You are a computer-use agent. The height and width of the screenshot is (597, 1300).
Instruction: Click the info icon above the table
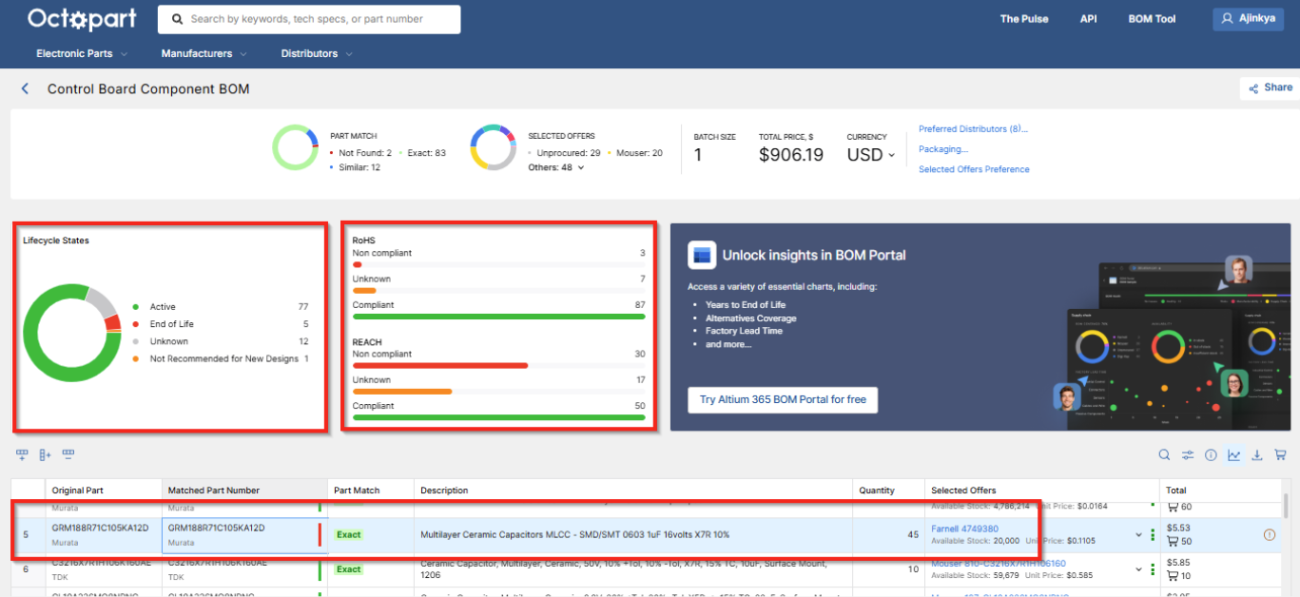click(1211, 455)
